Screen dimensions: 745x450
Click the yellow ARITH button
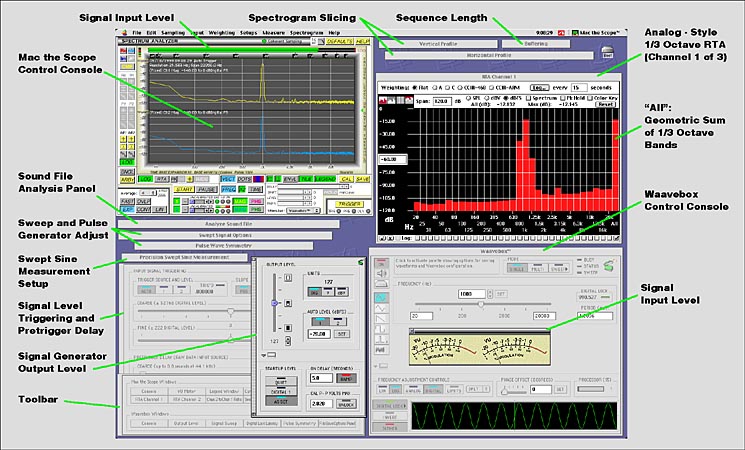pyautogui.click(x=127, y=180)
